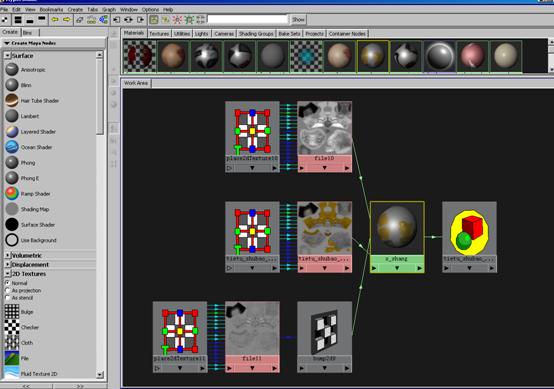Open center dropdown triangle on x_zhang node
554x389 pixels.
pyautogui.click(x=397, y=269)
